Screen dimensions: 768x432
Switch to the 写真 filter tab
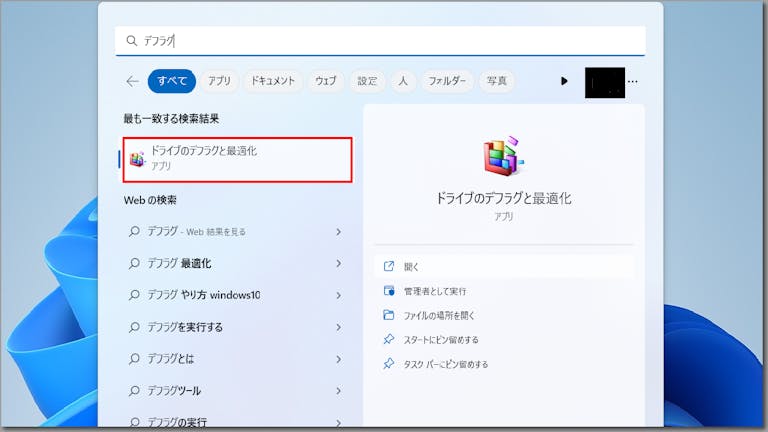click(497, 81)
